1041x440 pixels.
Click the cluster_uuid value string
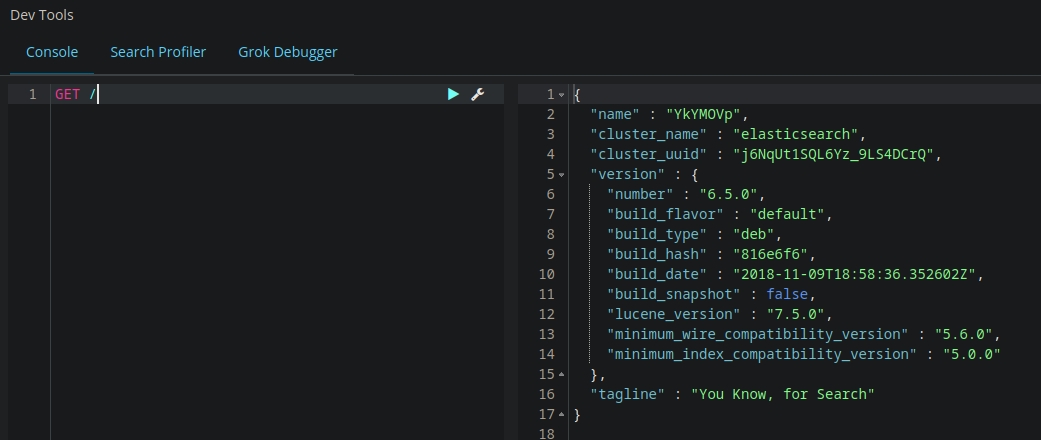click(829, 154)
